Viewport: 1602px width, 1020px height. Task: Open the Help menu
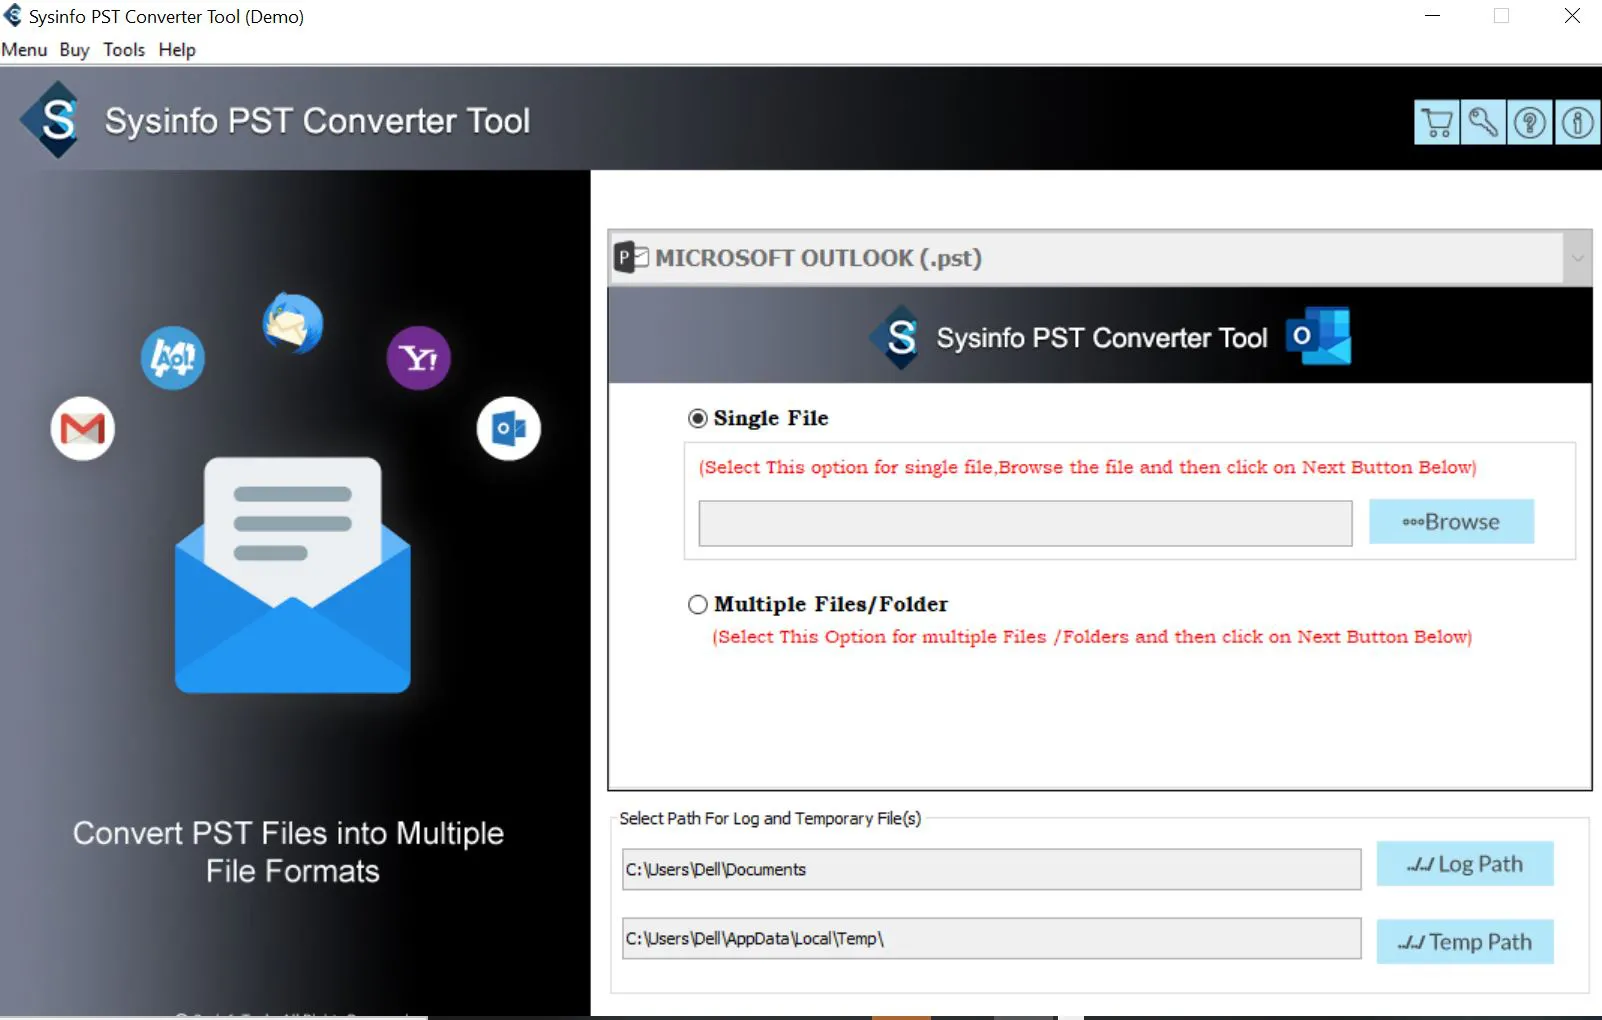[177, 50]
